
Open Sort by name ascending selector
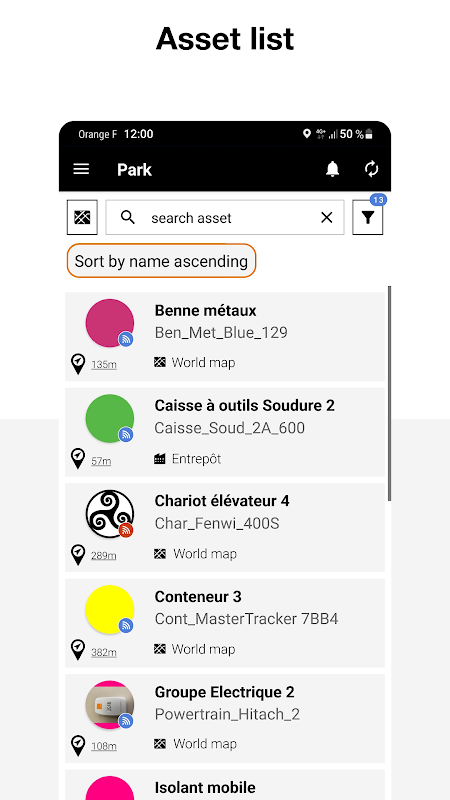[161, 261]
